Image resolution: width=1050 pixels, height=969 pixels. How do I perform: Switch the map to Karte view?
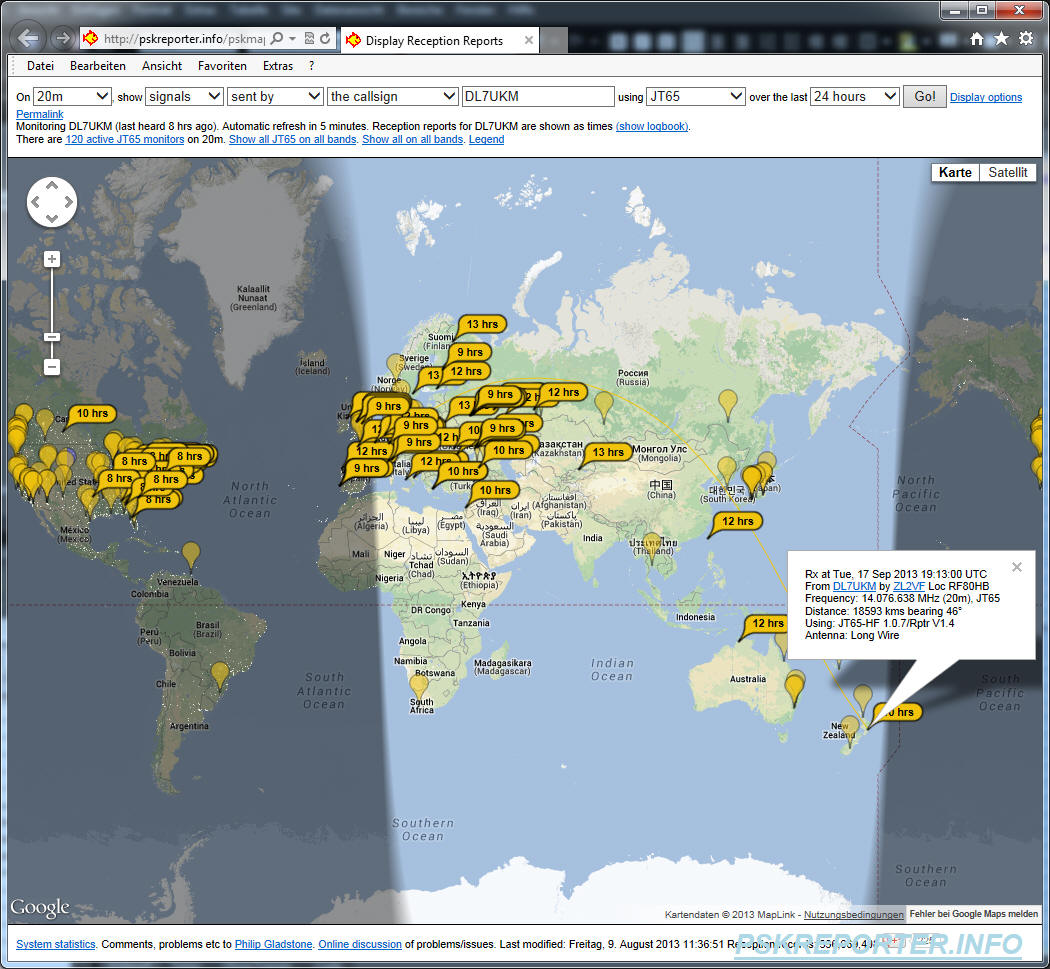pos(955,172)
